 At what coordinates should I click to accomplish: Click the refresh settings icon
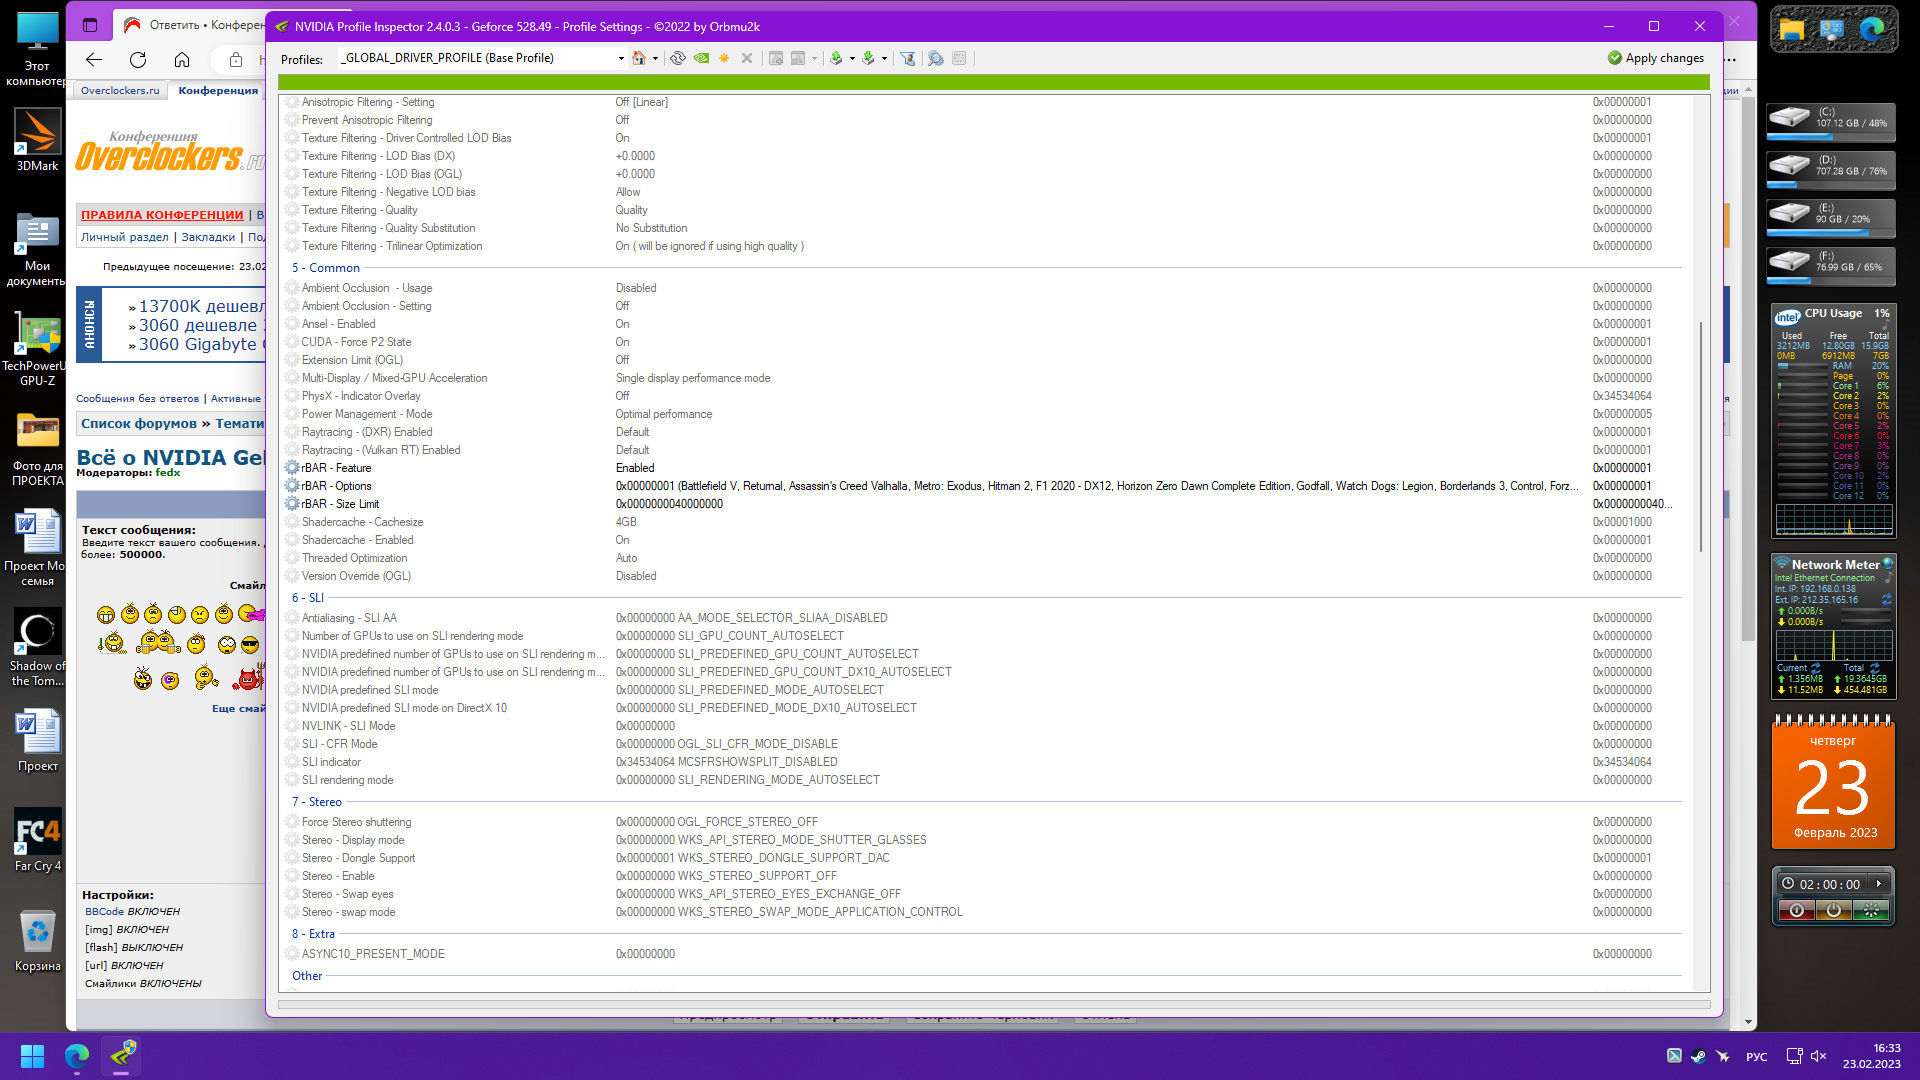(x=678, y=58)
